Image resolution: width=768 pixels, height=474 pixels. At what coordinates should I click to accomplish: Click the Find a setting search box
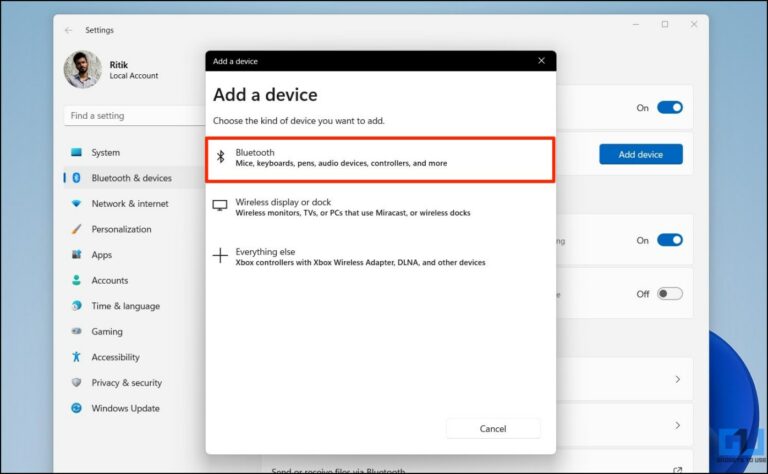coord(135,116)
